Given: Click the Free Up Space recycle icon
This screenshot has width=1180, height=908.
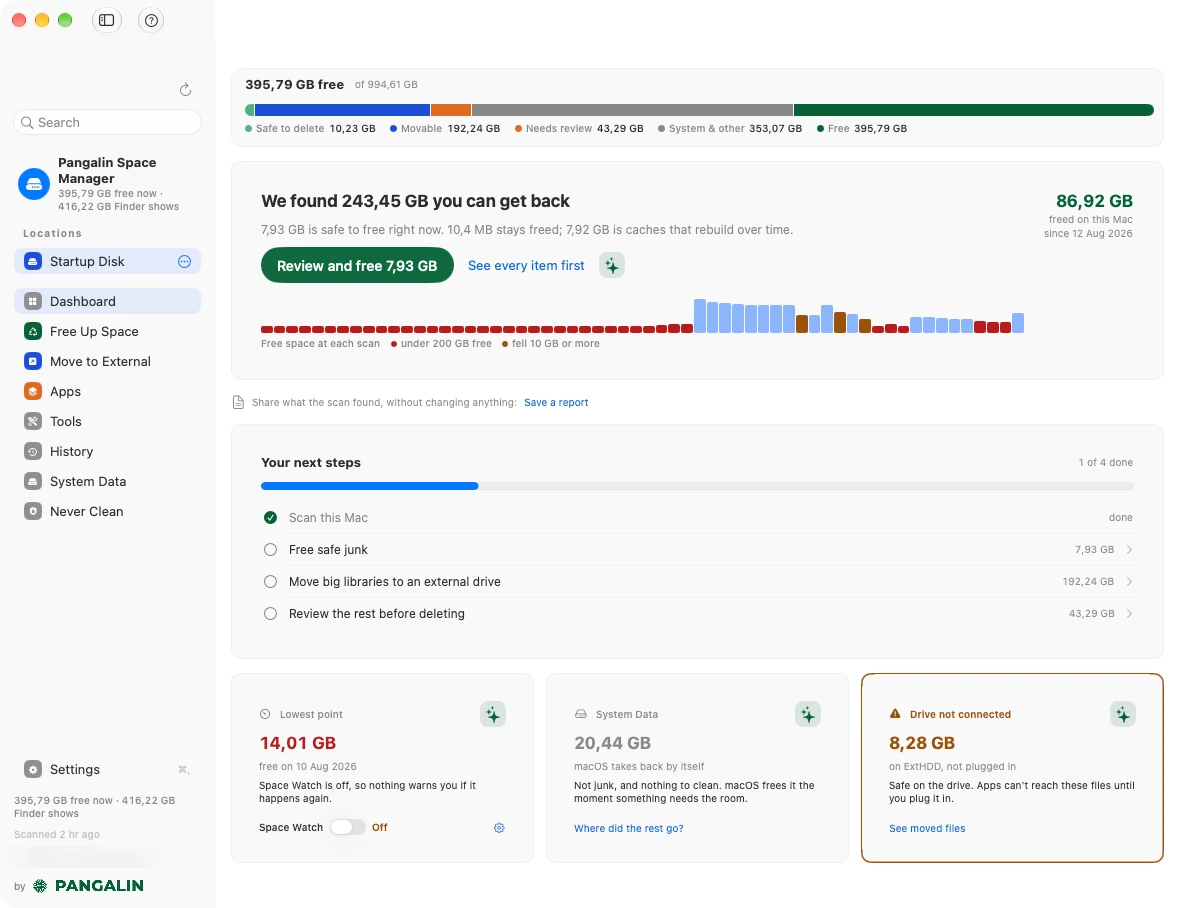Looking at the screenshot, I should (32, 331).
